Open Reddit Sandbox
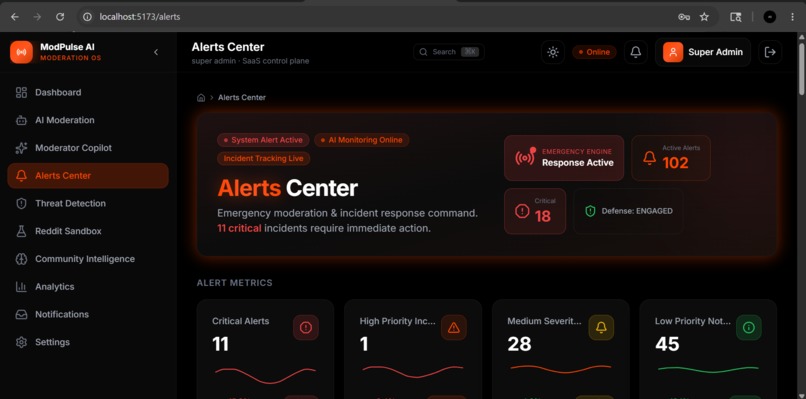Viewport: 806px width, 399px height. point(88,231)
